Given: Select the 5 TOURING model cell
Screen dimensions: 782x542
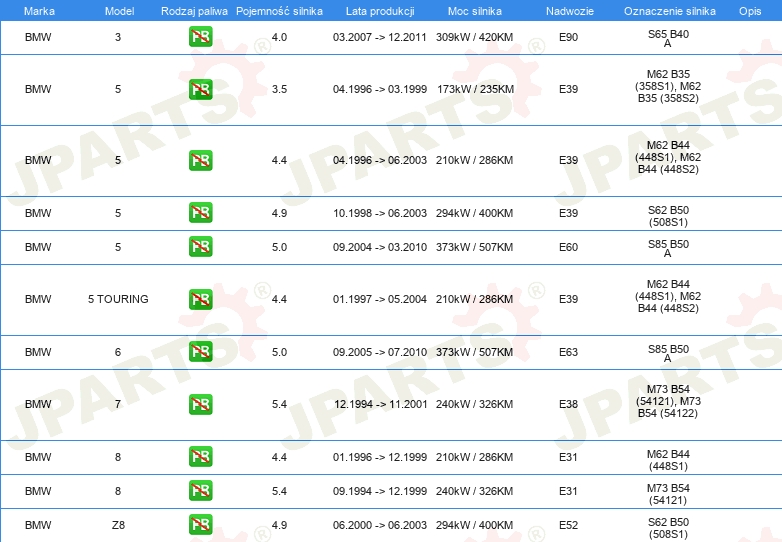Looking at the screenshot, I should 118,299.
